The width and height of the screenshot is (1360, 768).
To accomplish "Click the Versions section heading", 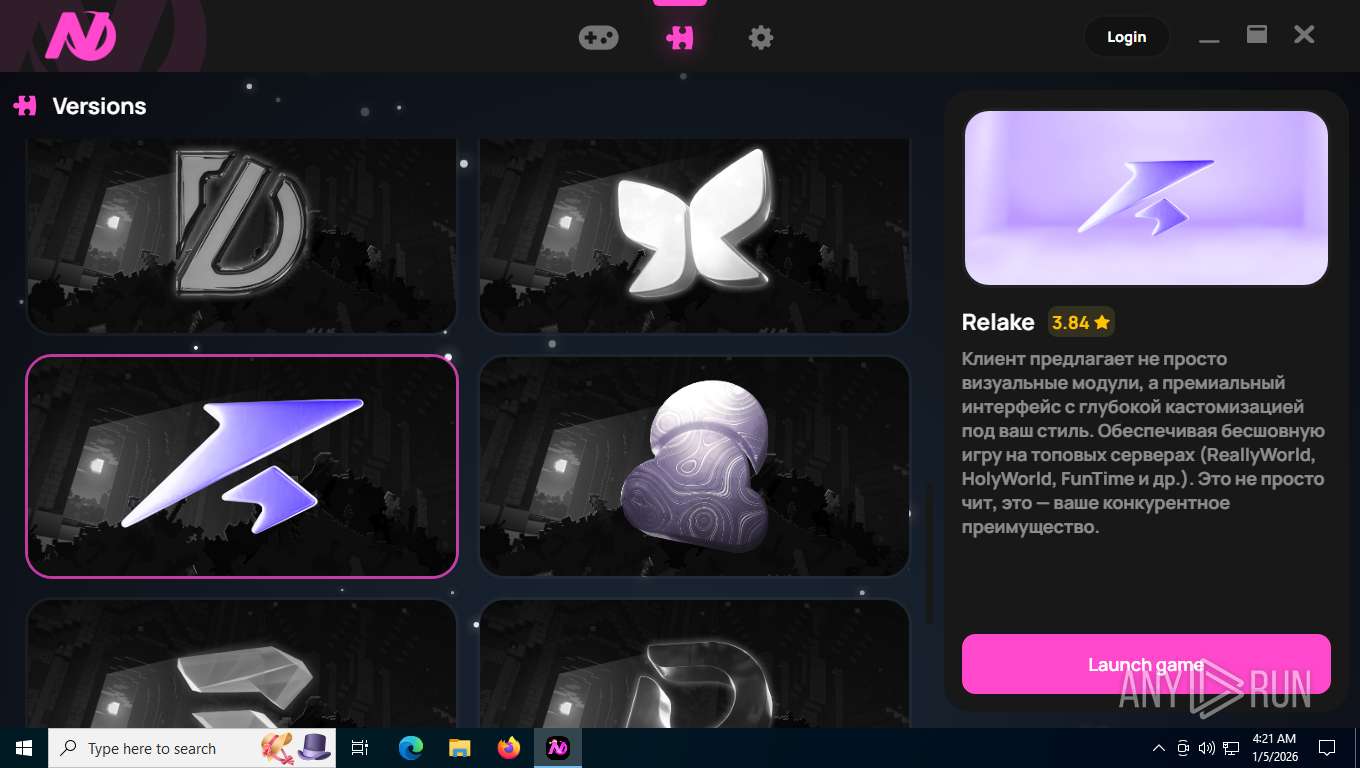I will pos(99,106).
